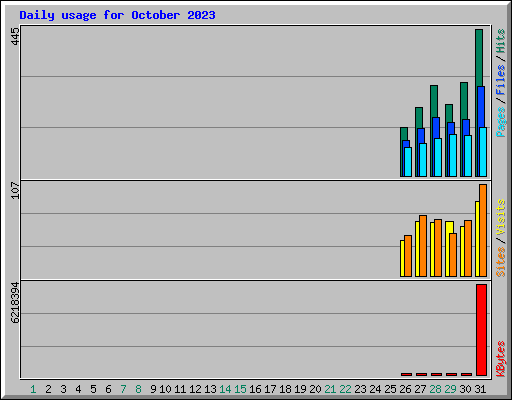Click day 15 on the x-axis
The width and height of the screenshot is (512, 400).
240,389
